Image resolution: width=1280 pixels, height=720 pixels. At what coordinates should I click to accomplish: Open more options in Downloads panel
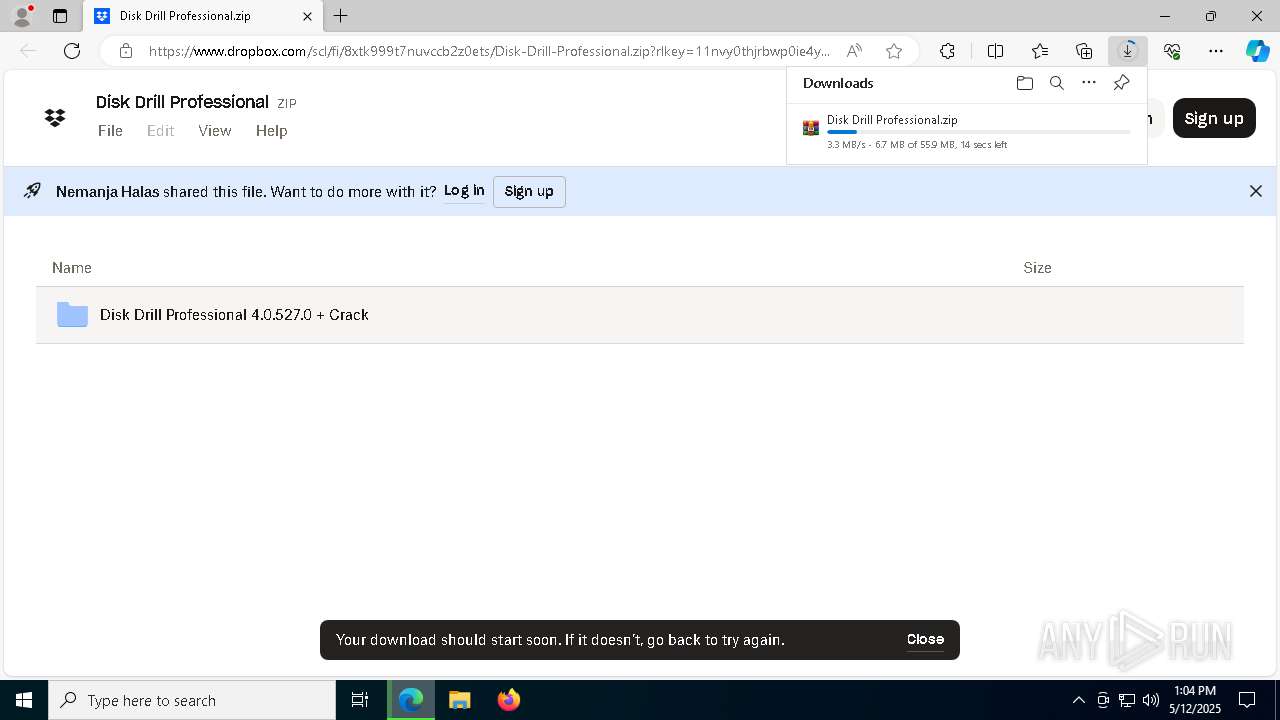1089,83
